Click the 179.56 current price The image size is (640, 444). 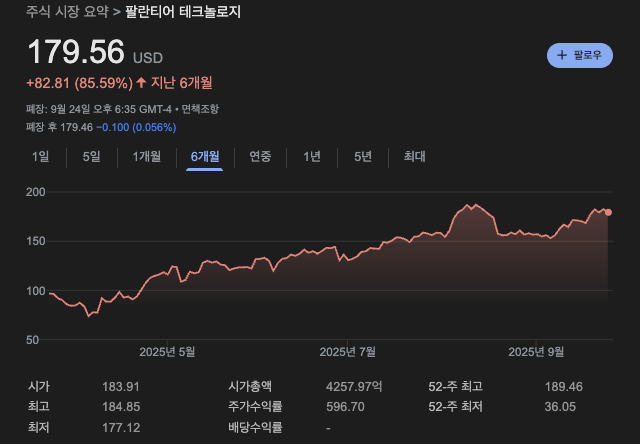coord(75,52)
